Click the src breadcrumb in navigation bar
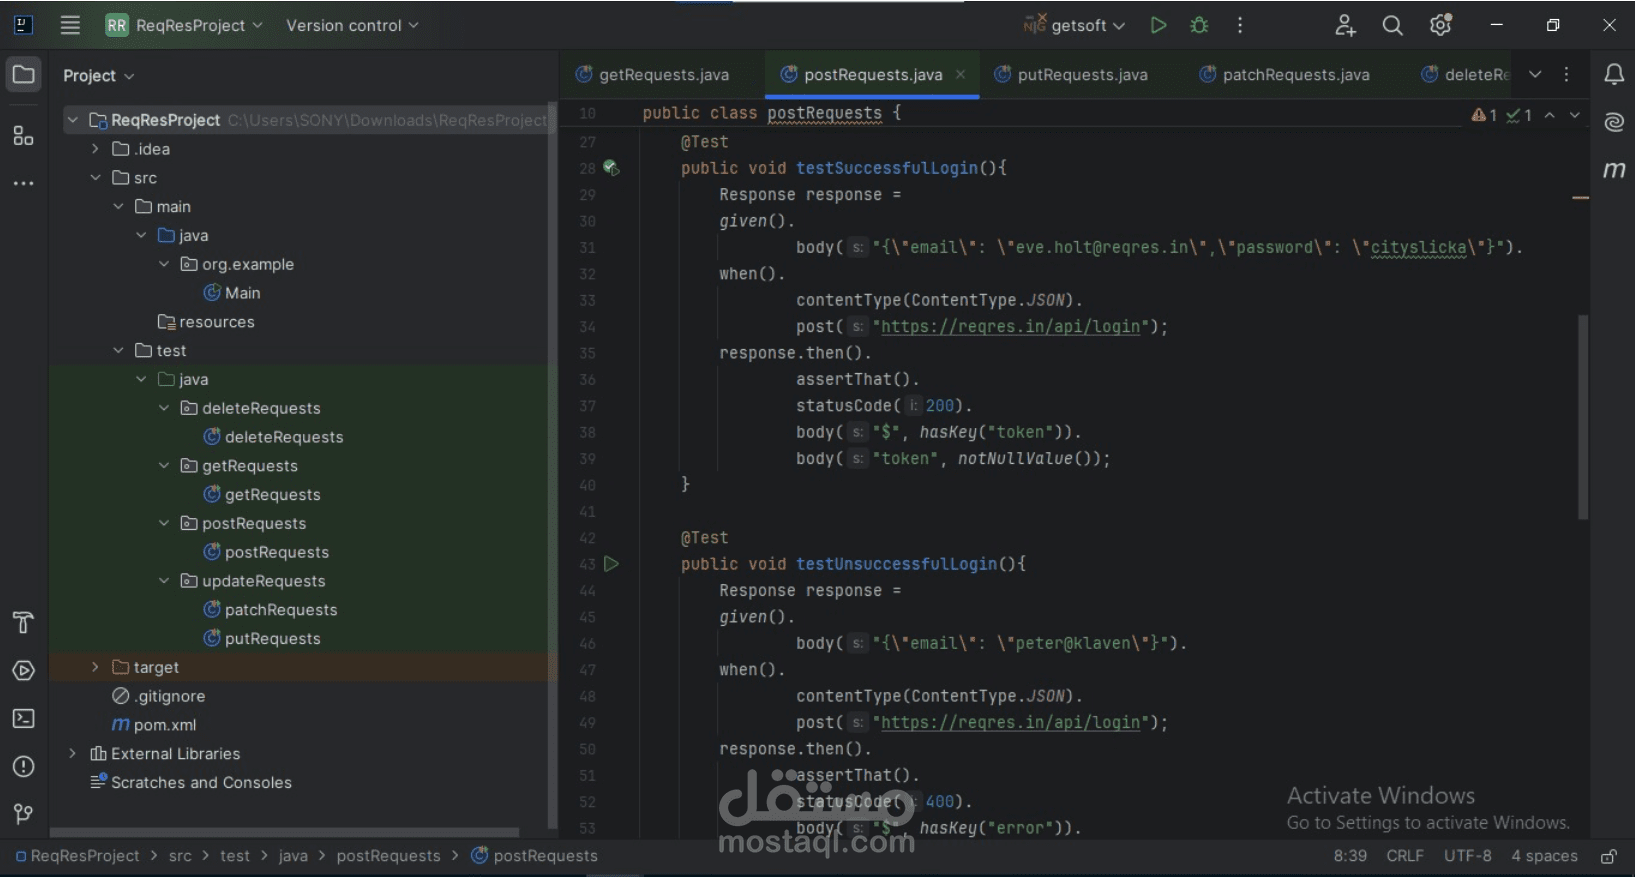 tap(180, 856)
